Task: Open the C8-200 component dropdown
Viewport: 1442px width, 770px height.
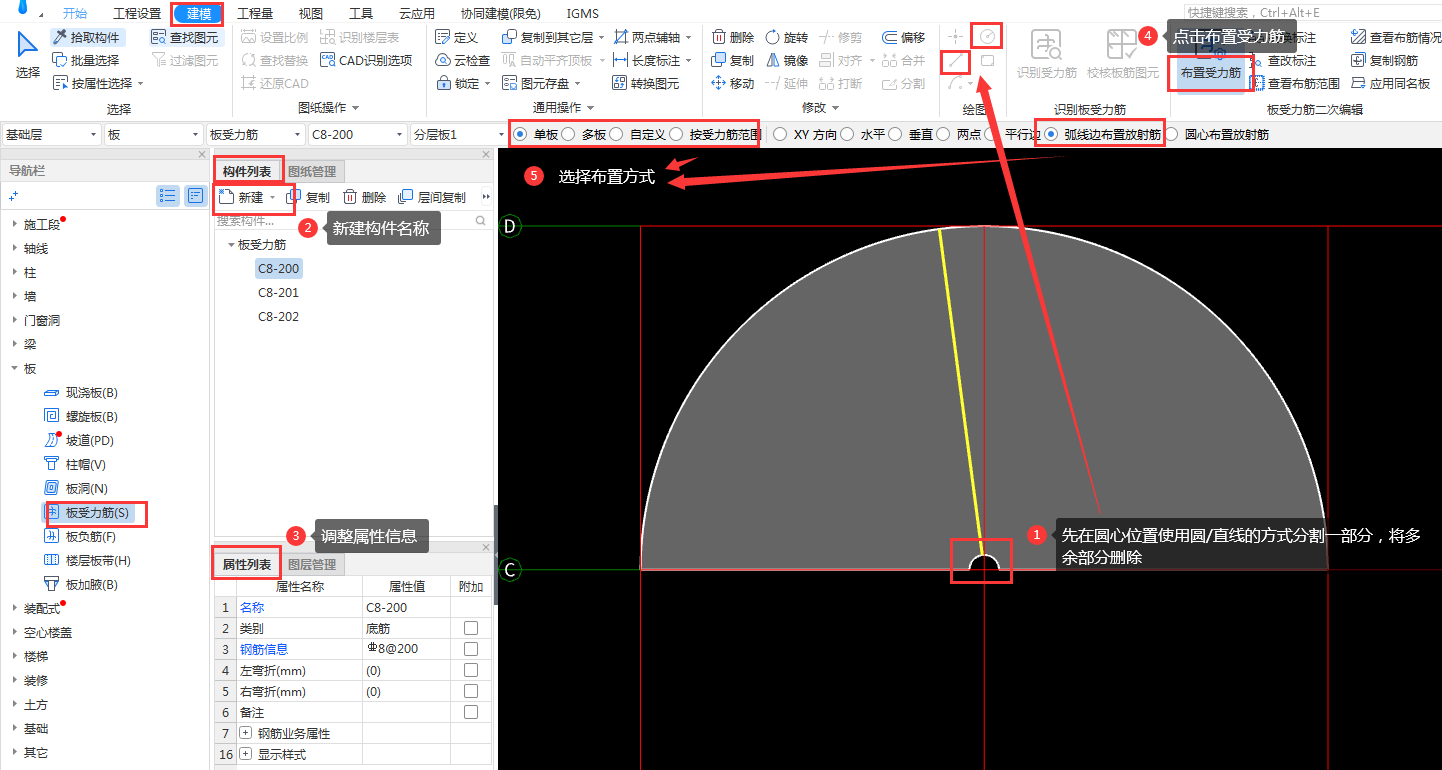Action: 357,134
